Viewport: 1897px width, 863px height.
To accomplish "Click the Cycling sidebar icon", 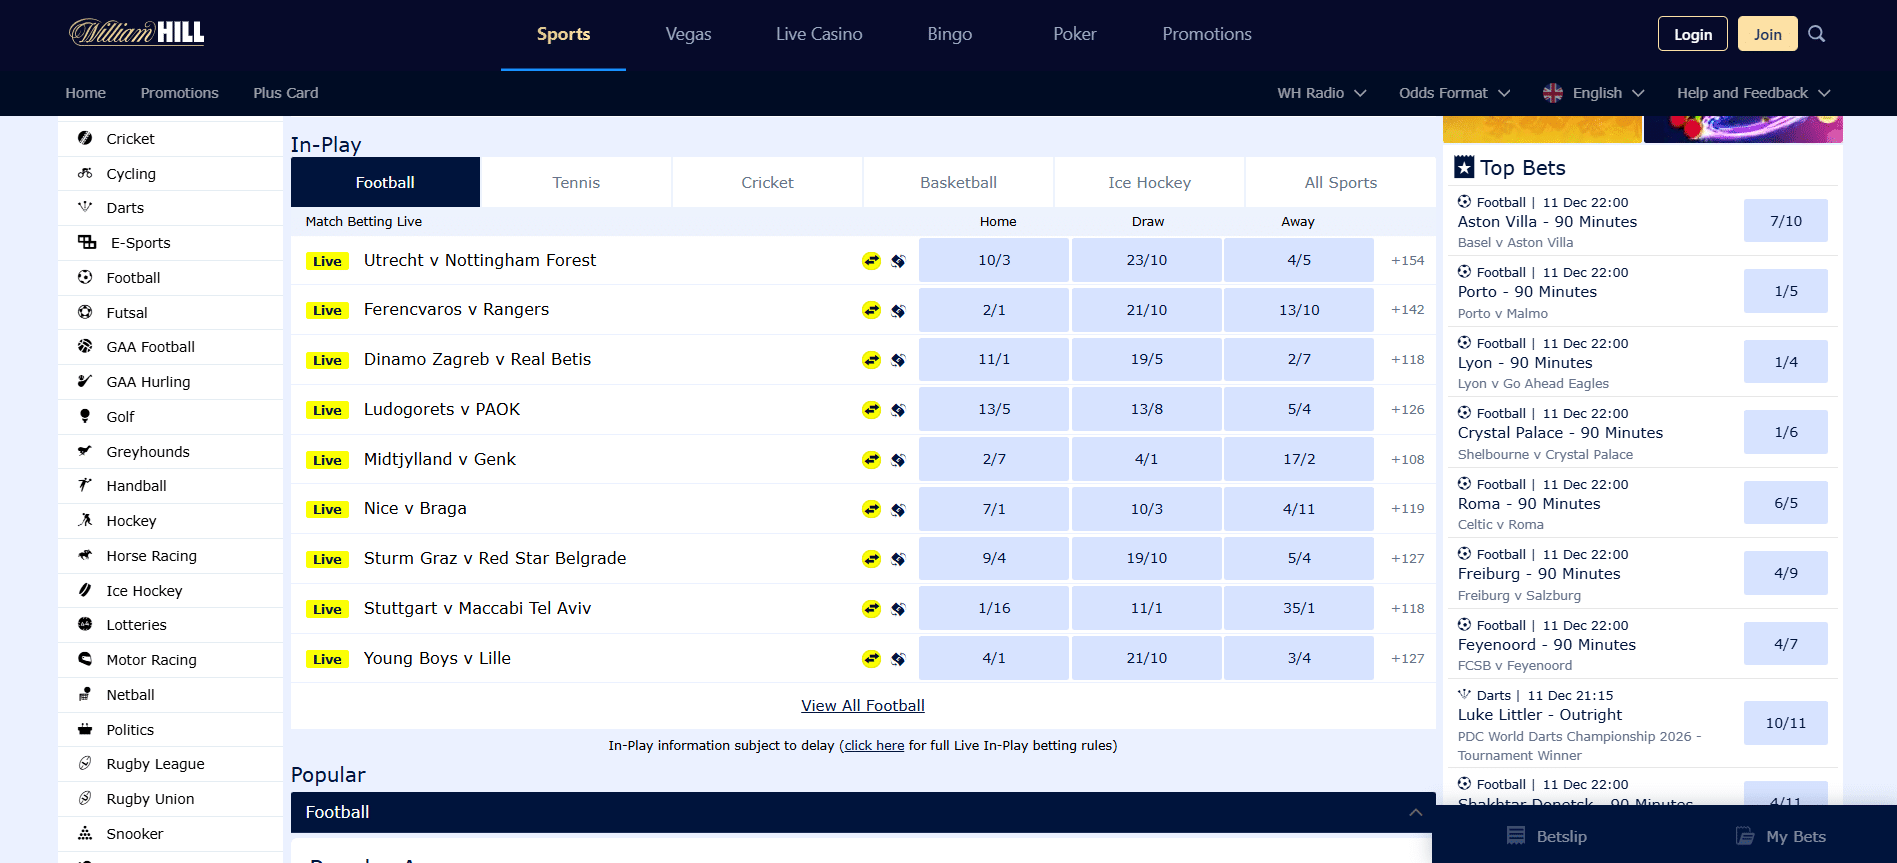I will coord(85,173).
